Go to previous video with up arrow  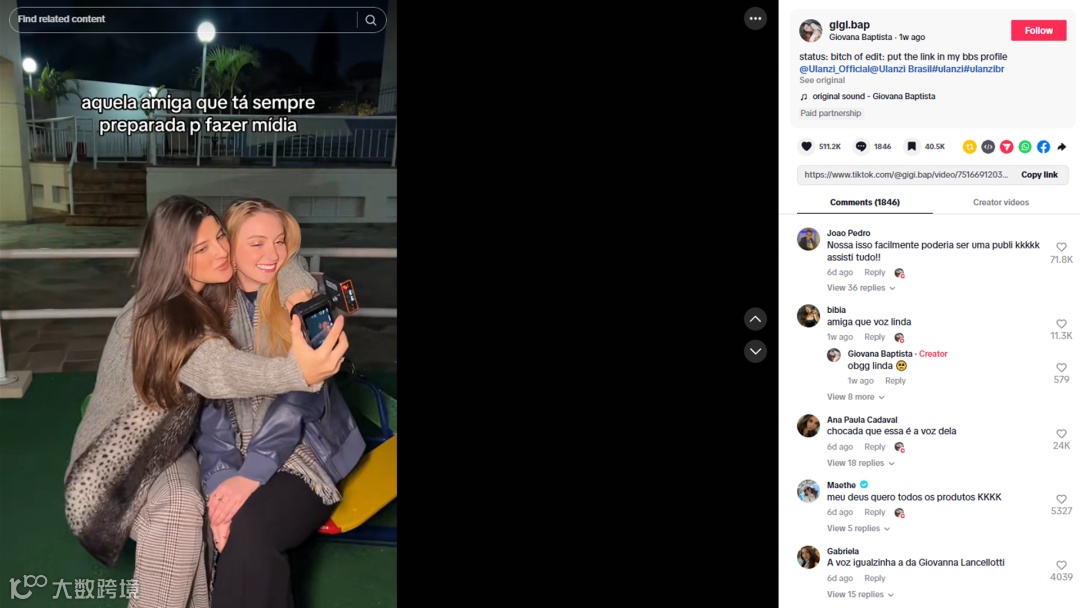pyautogui.click(x=755, y=319)
